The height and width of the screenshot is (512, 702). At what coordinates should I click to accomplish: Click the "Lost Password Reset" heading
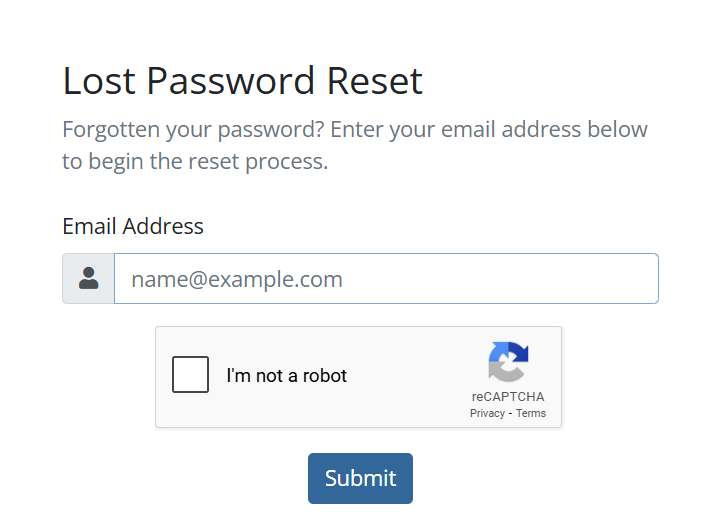pyautogui.click(x=242, y=81)
